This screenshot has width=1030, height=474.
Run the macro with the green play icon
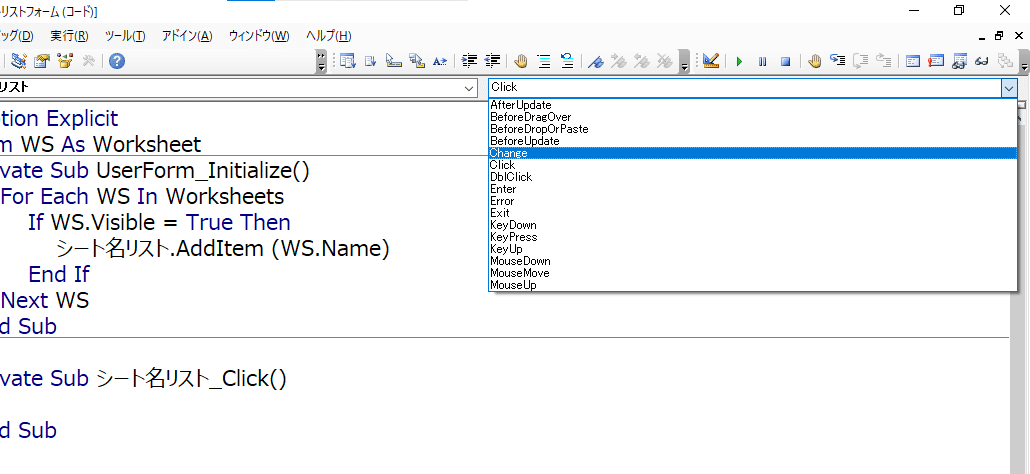click(740, 61)
